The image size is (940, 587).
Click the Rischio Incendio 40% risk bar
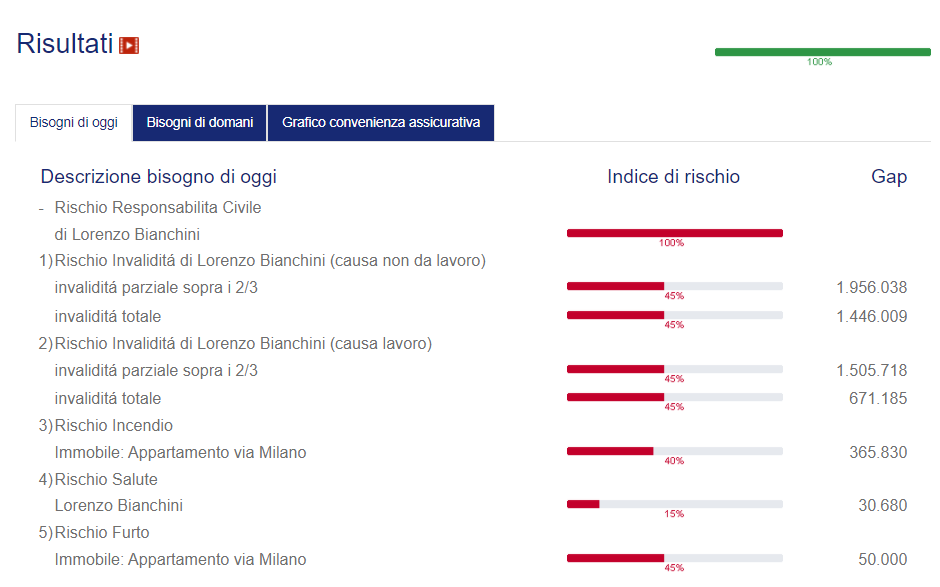click(674, 451)
